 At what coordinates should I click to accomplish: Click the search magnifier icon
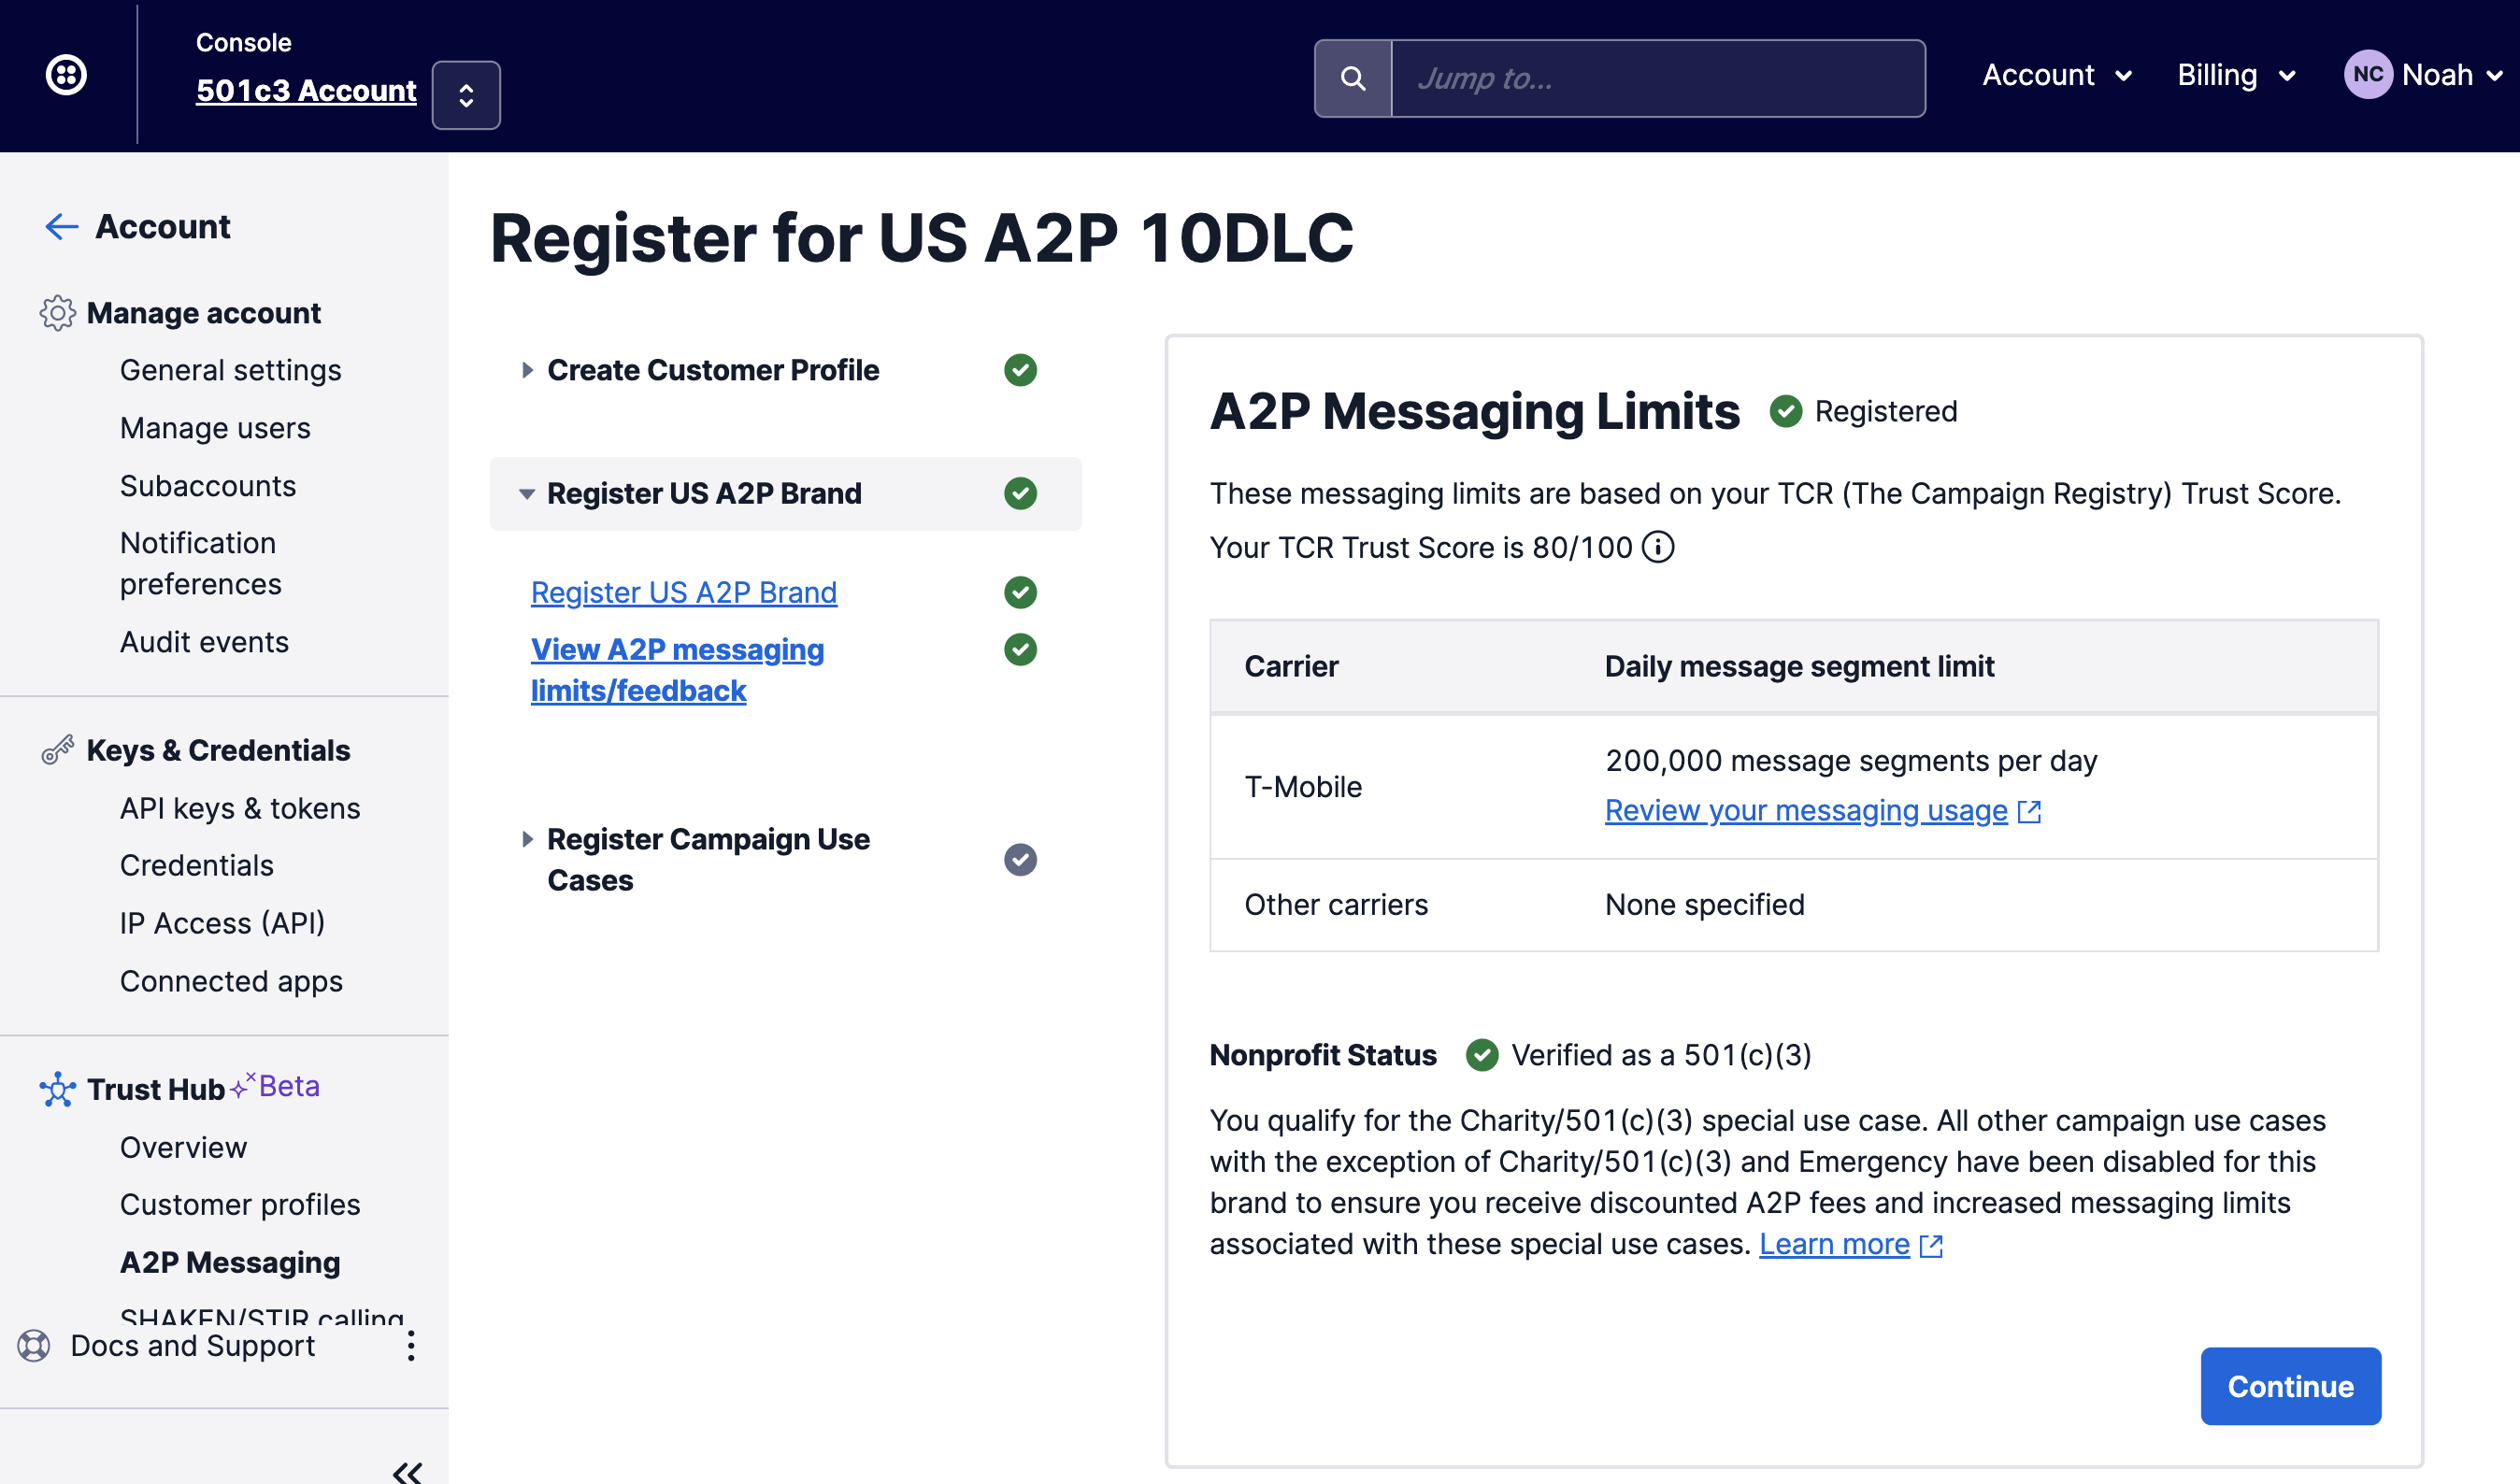[1355, 77]
